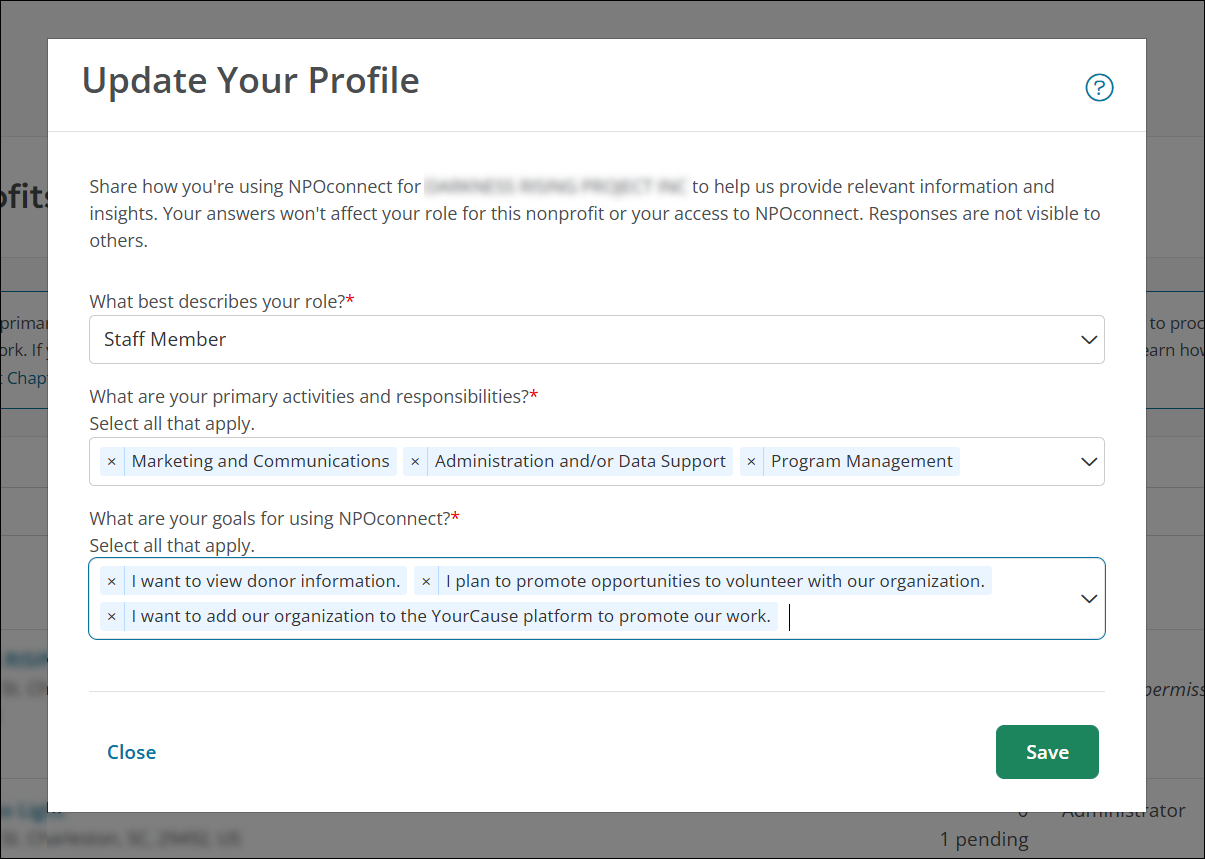Viewport: 1205px width, 859px height.
Task: Open the help icon in dialog header
Action: pyautogui.click(x=1099, y=88)
